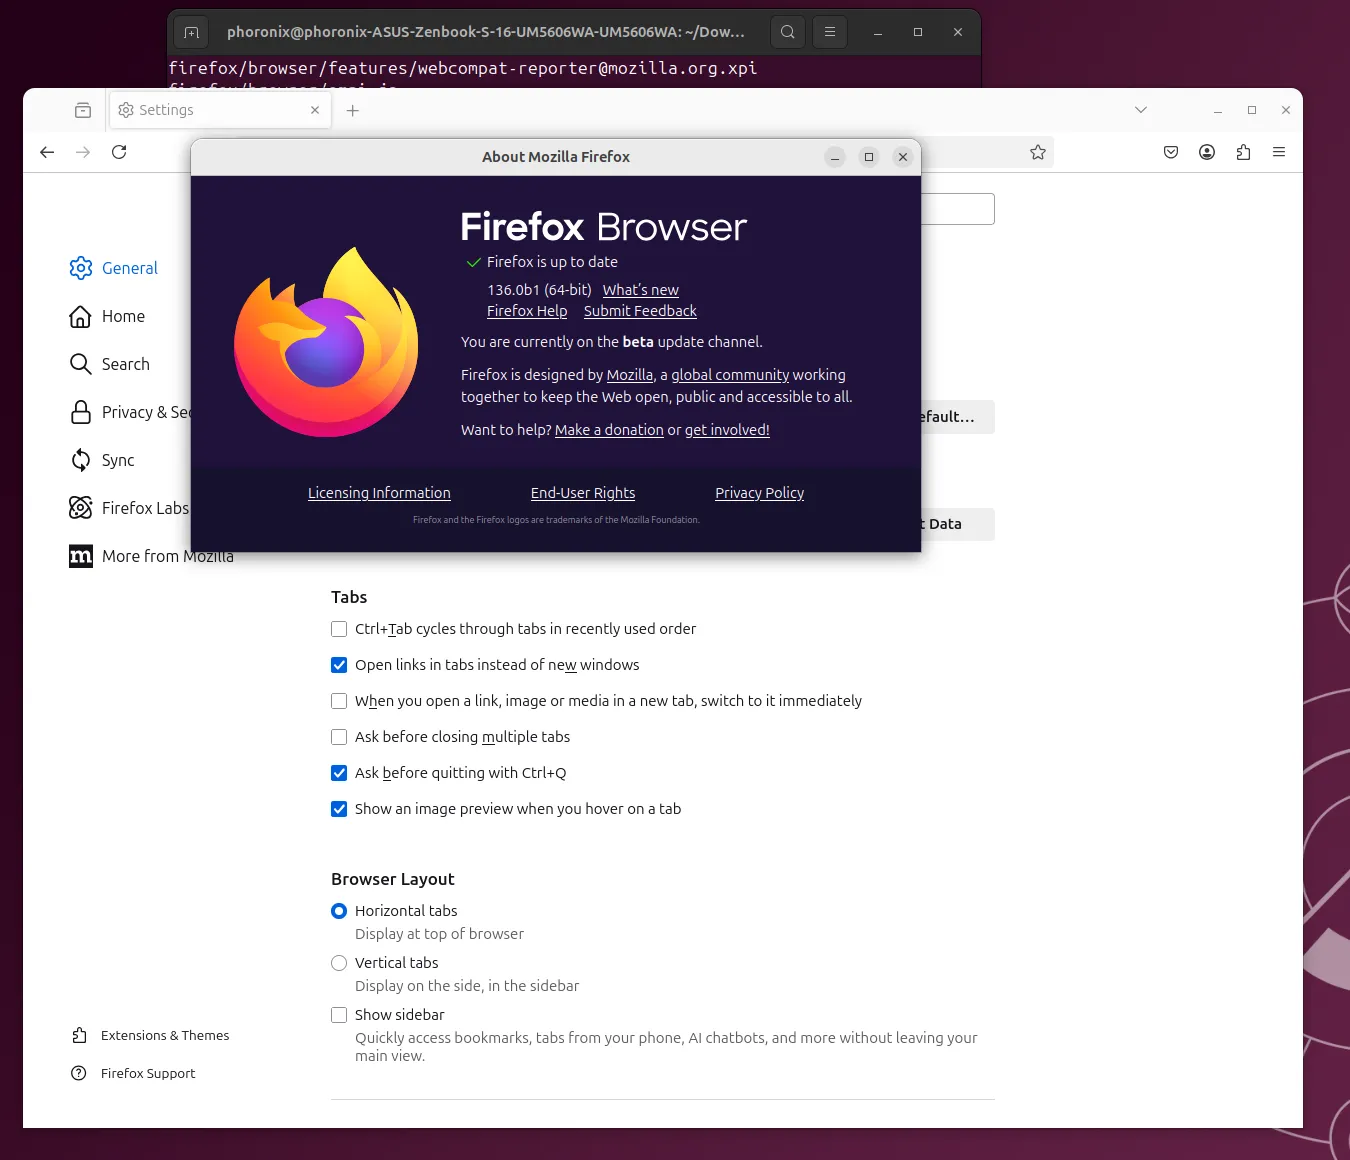Click the Submit Feedback link
Screen dimensions: 1350x1160
(x=640, y=311)
